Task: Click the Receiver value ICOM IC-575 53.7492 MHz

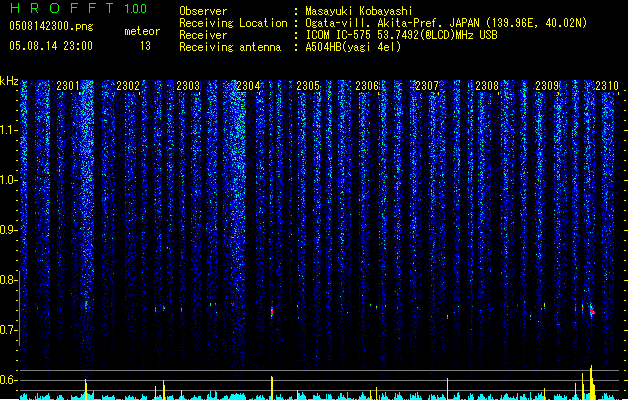Action: [401, 35]
